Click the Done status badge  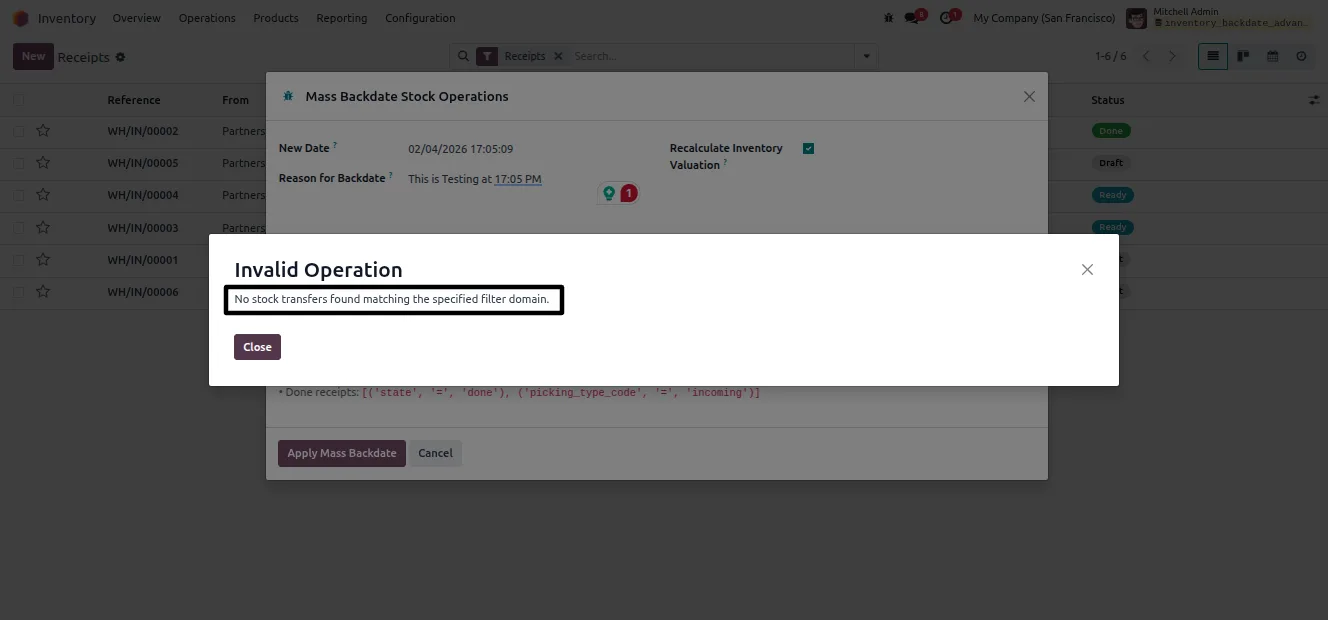coord(1111,131)
